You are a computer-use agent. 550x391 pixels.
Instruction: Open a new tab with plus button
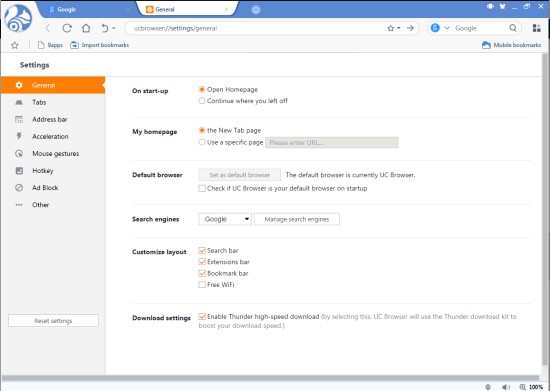click(256, 10)
